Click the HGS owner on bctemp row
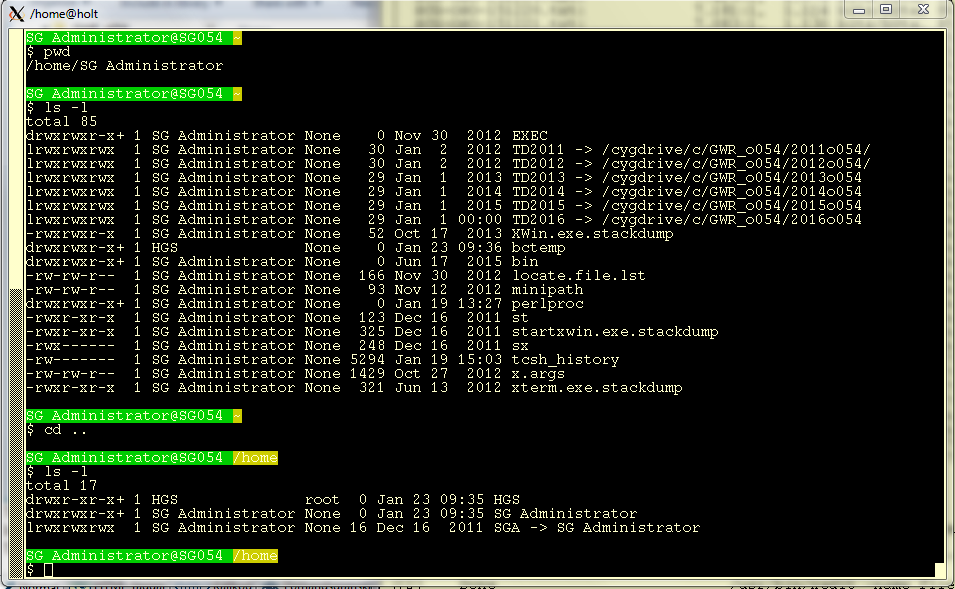Viewport: 955px width, 589px height. click(x=164, y=247)
